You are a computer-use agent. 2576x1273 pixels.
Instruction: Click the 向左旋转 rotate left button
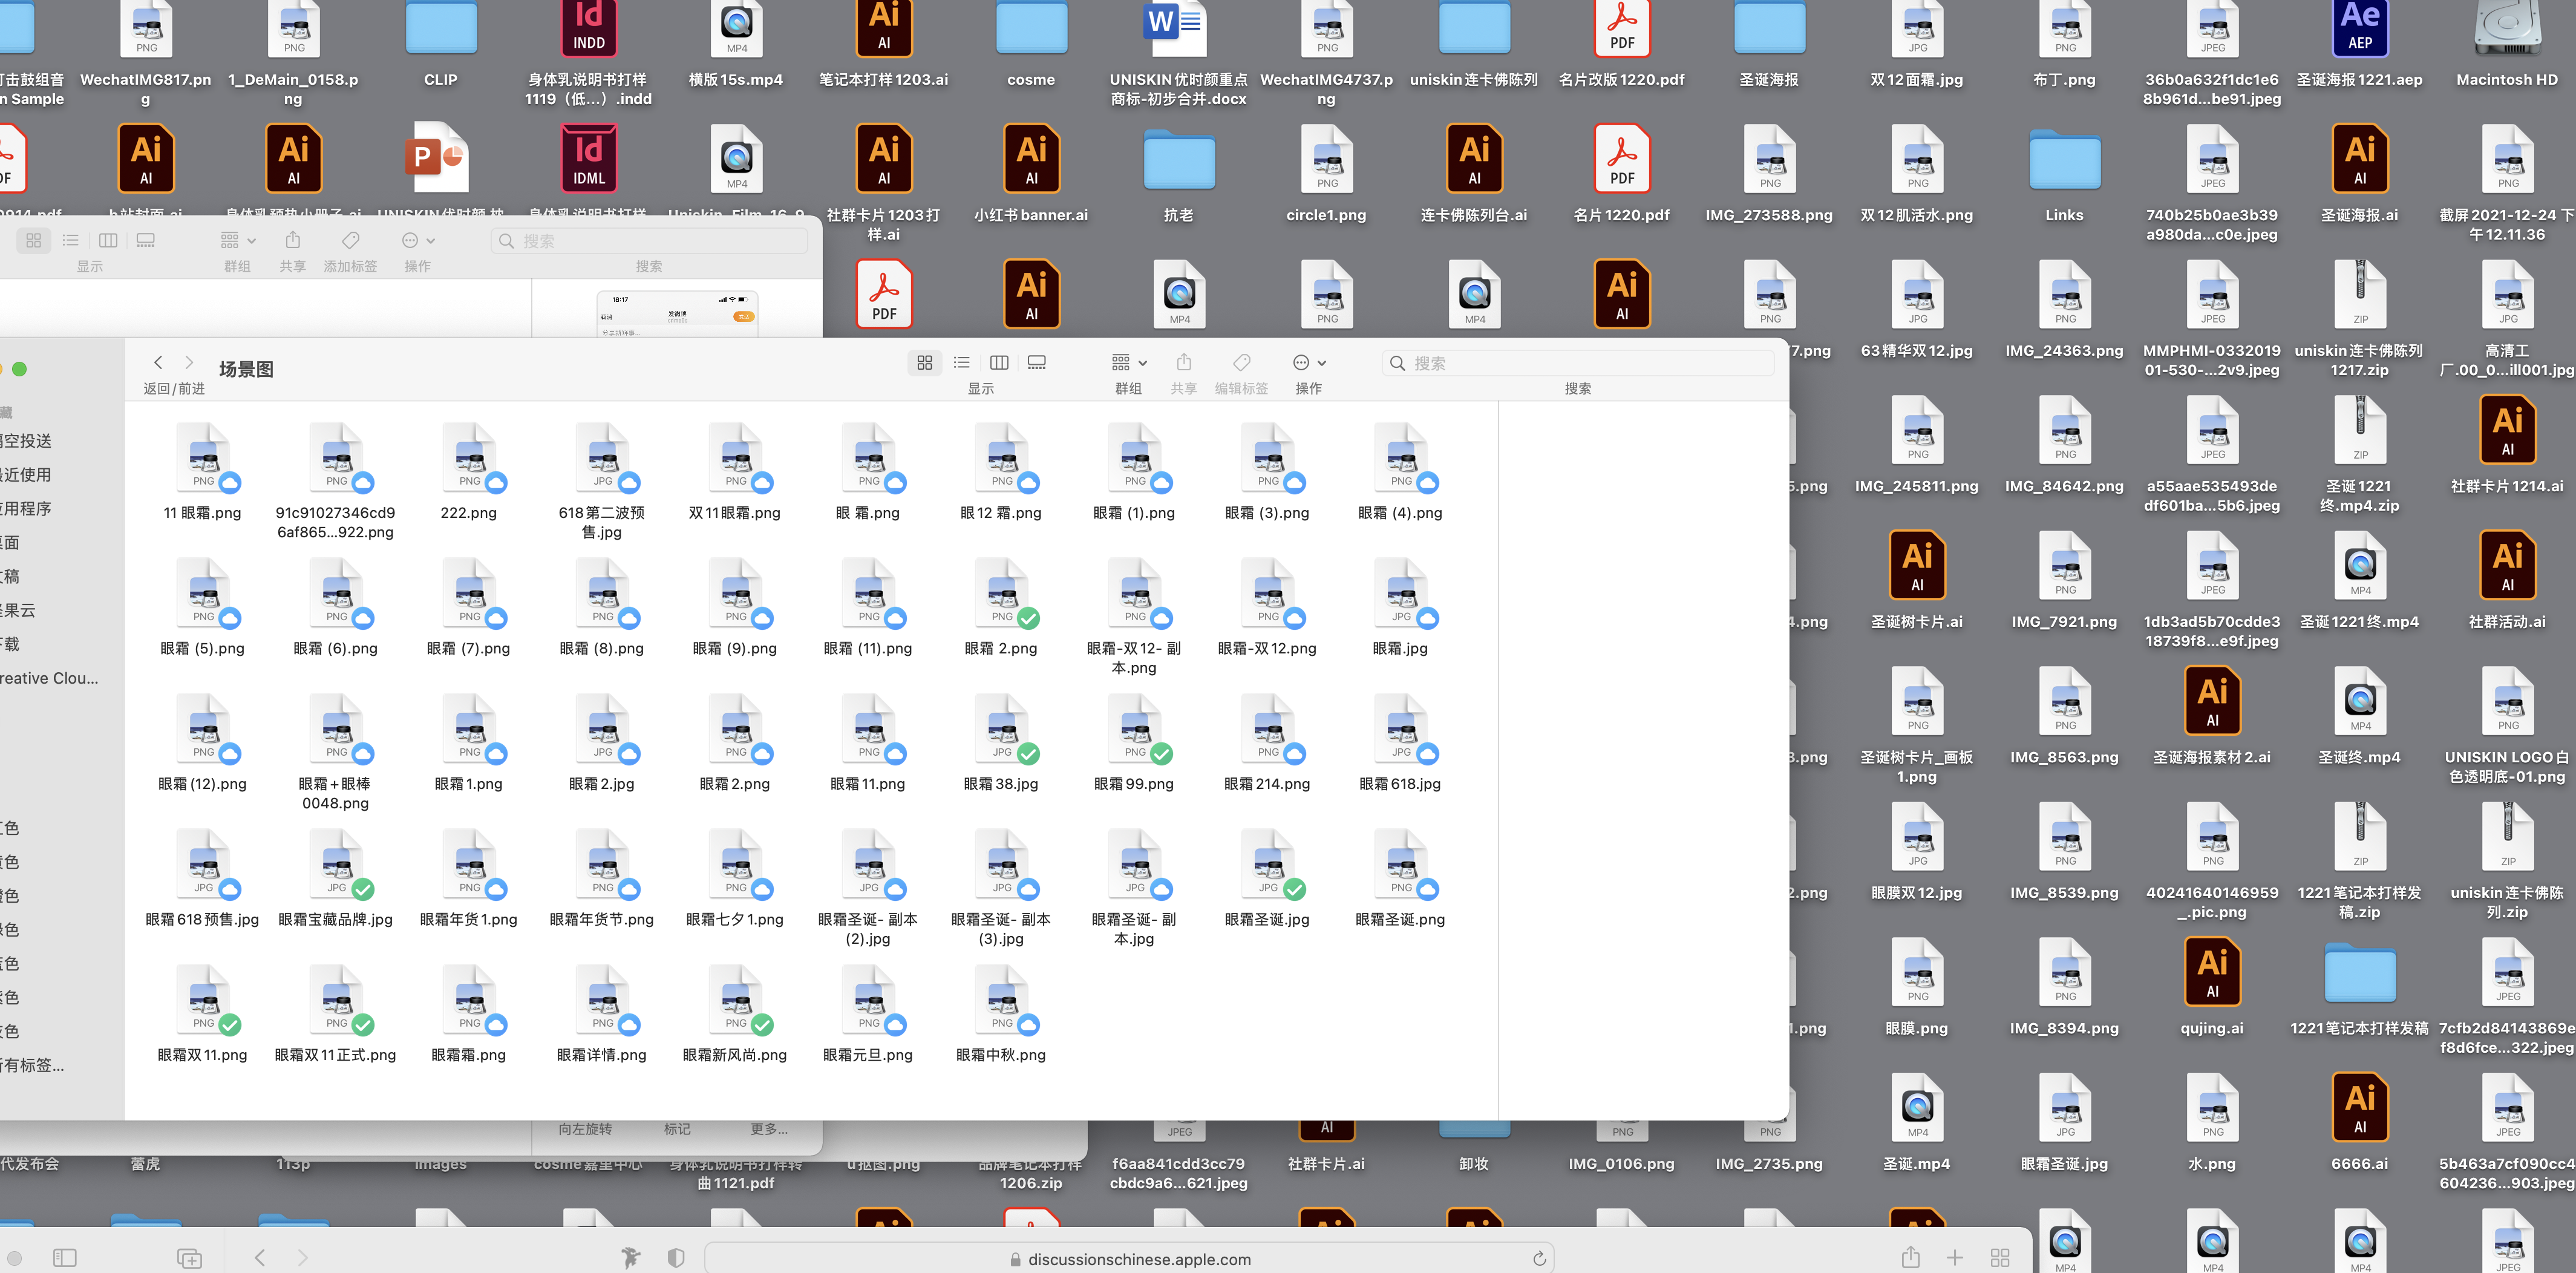pos(585,1129)
